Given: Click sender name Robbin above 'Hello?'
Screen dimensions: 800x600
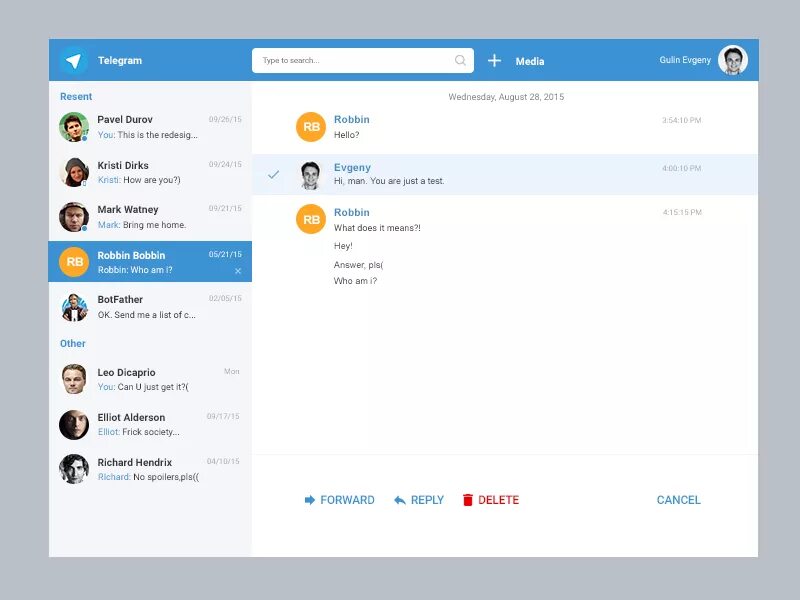Looking at the screenshot, I should coord(352,119).
